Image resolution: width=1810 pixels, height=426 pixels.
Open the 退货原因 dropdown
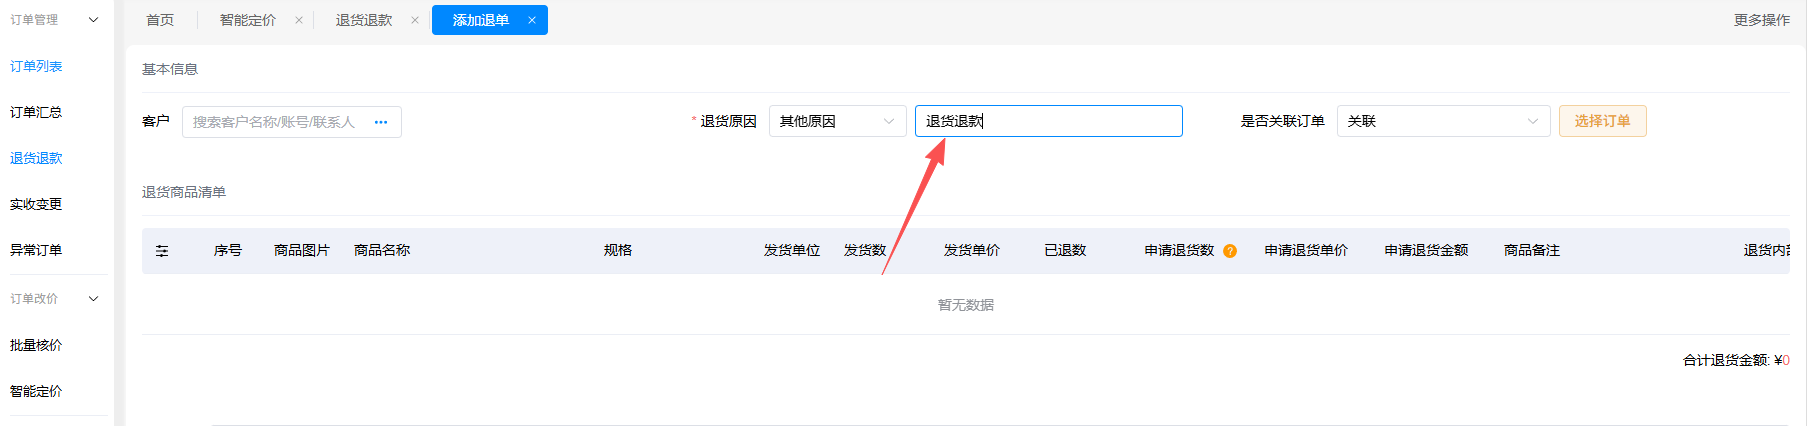point(837,121)
